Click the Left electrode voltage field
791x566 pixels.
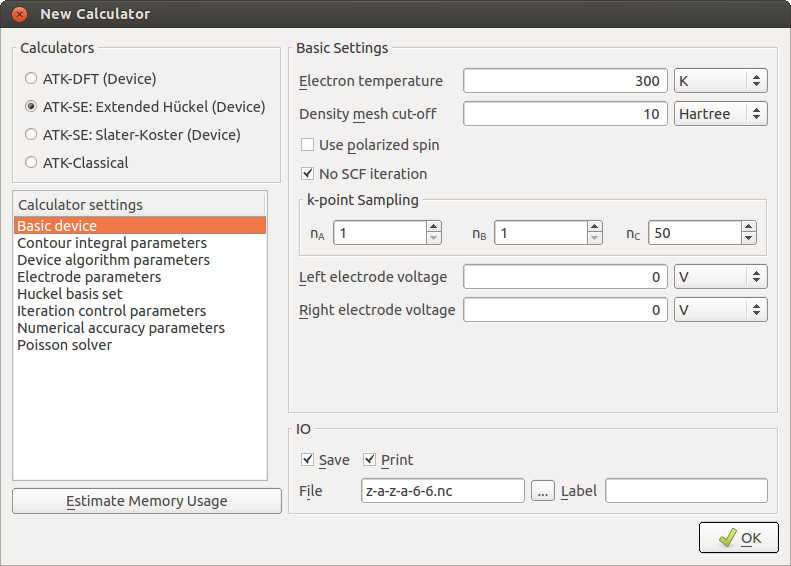point(566,276)
